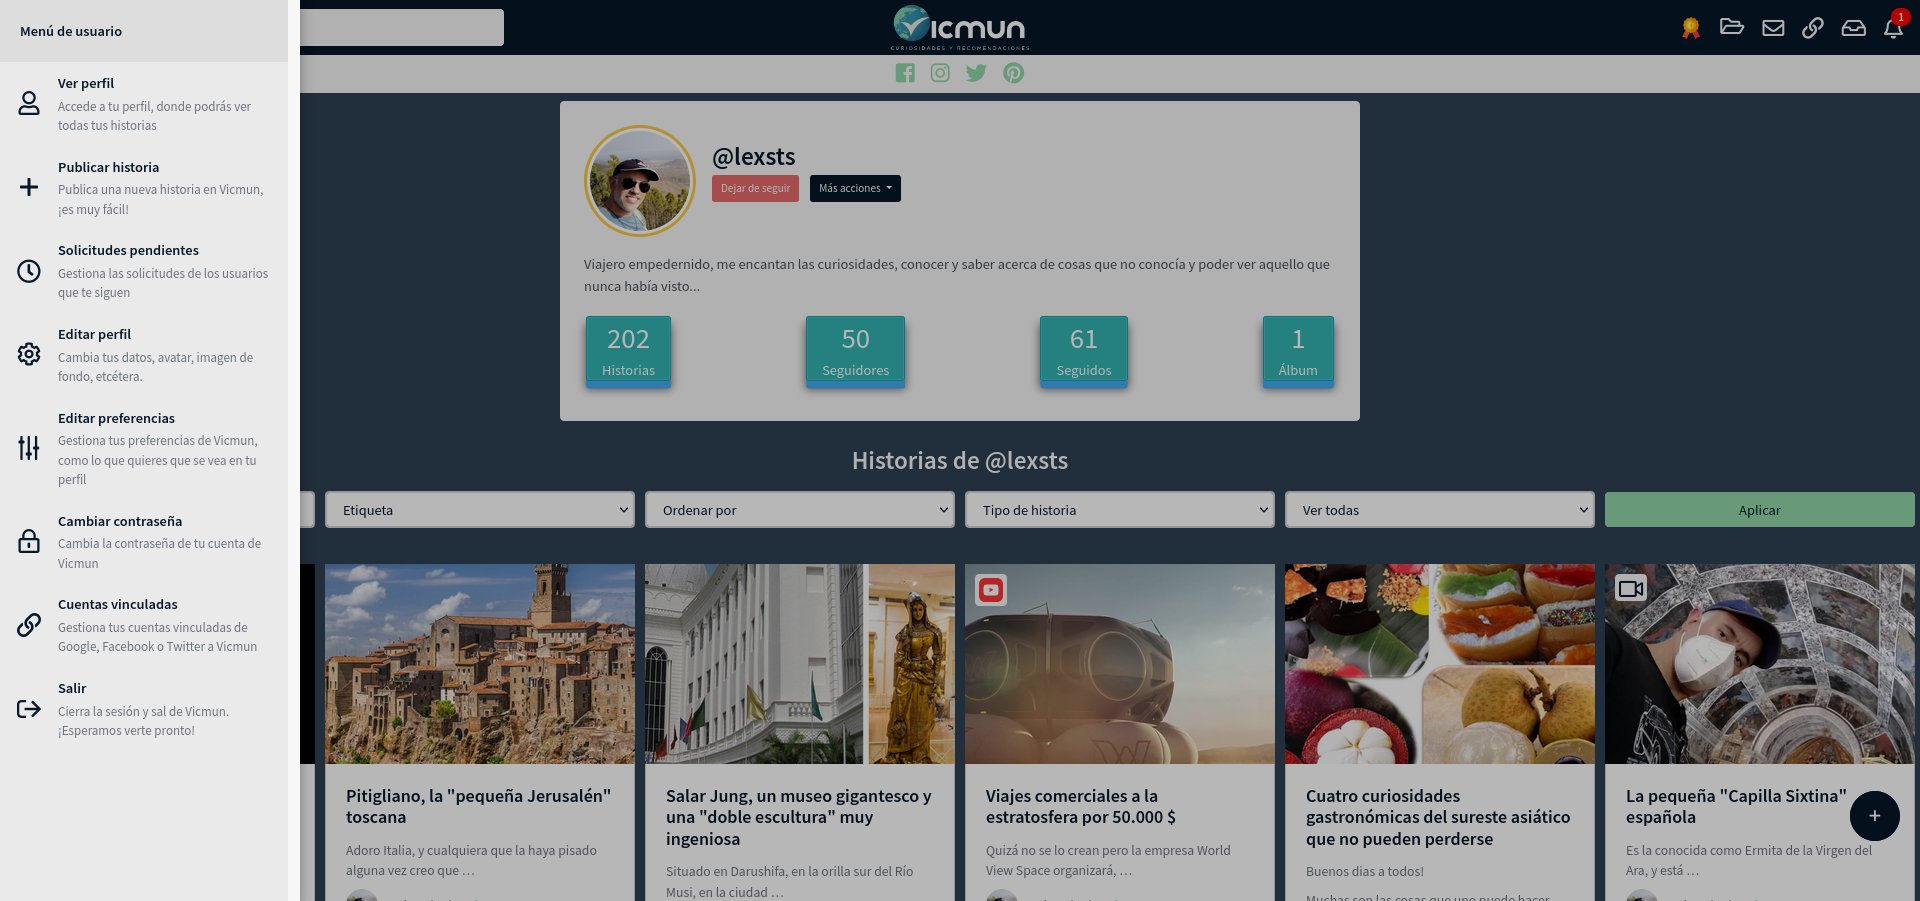1920x901 pixels.
Task: Open the envelope messages icon
Action: 1773,28
